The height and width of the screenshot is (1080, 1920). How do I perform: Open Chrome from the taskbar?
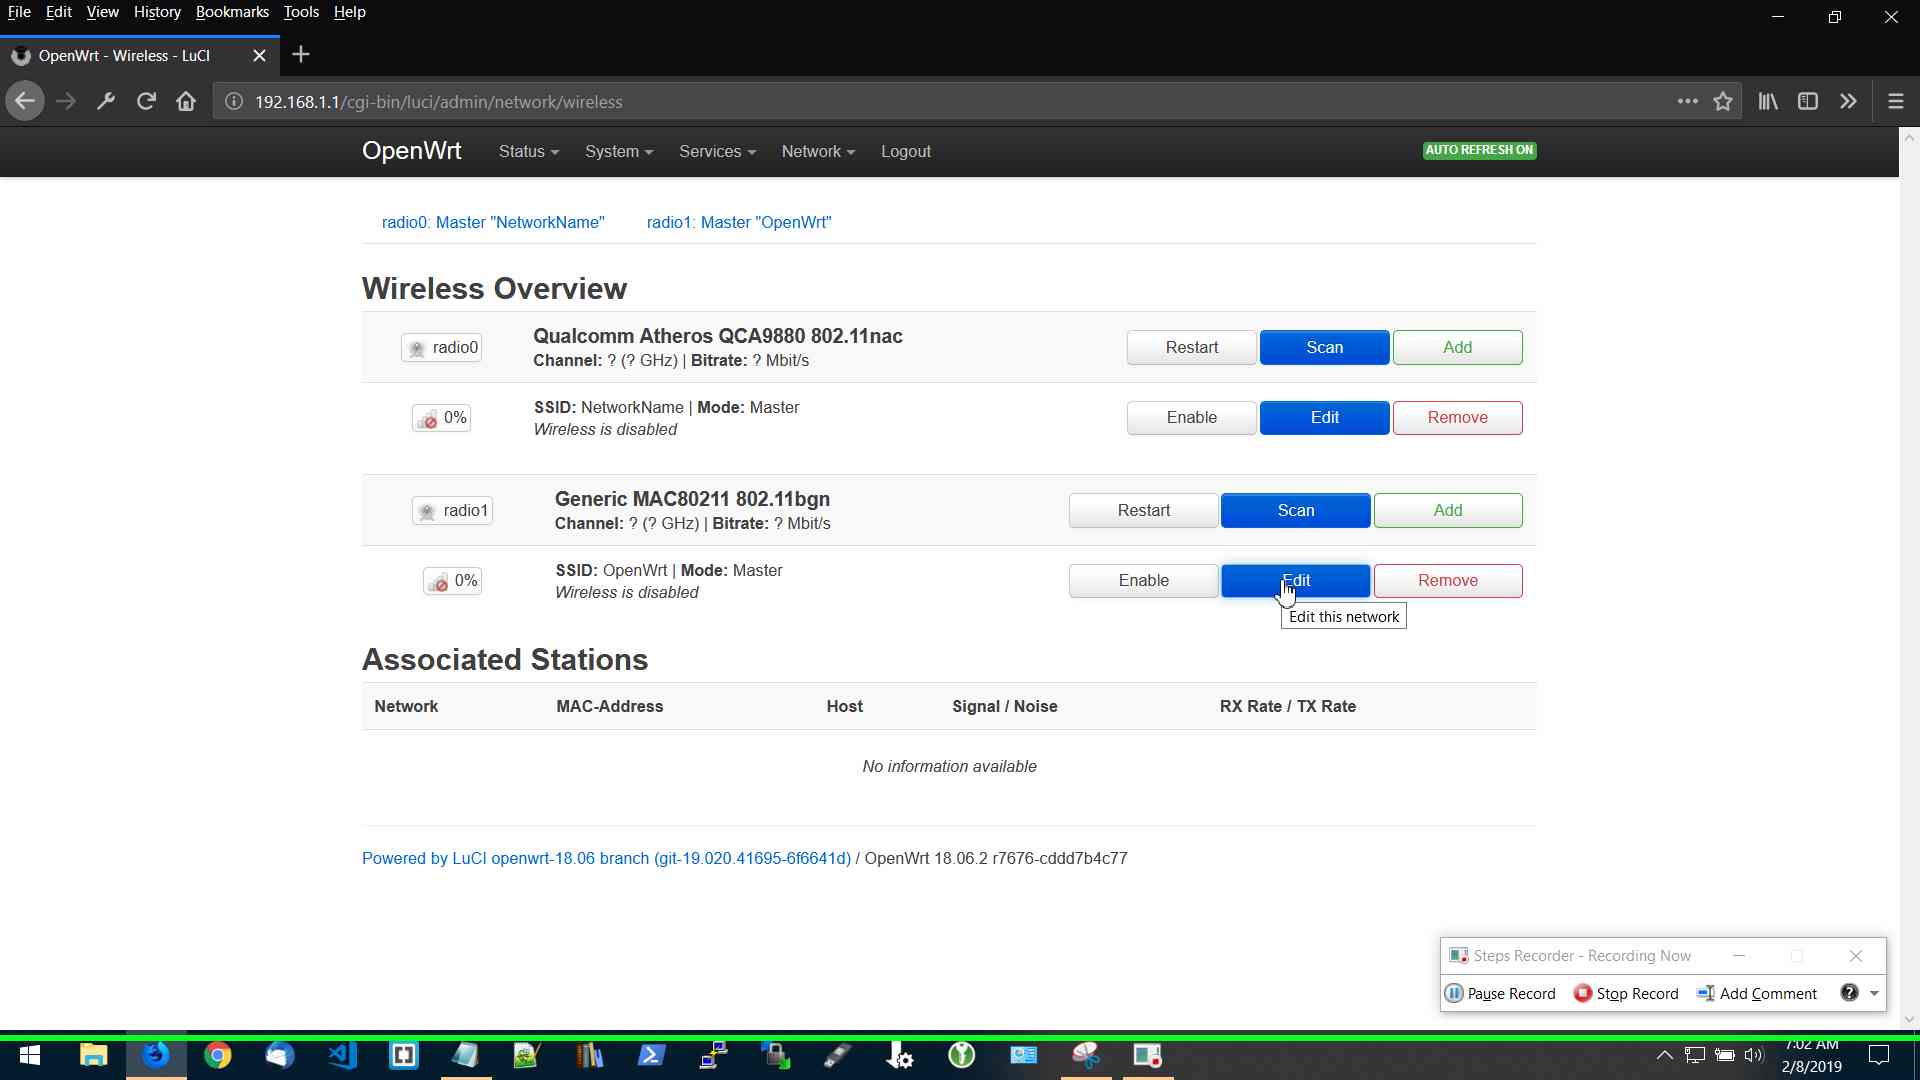click(x=217, y=1055)
